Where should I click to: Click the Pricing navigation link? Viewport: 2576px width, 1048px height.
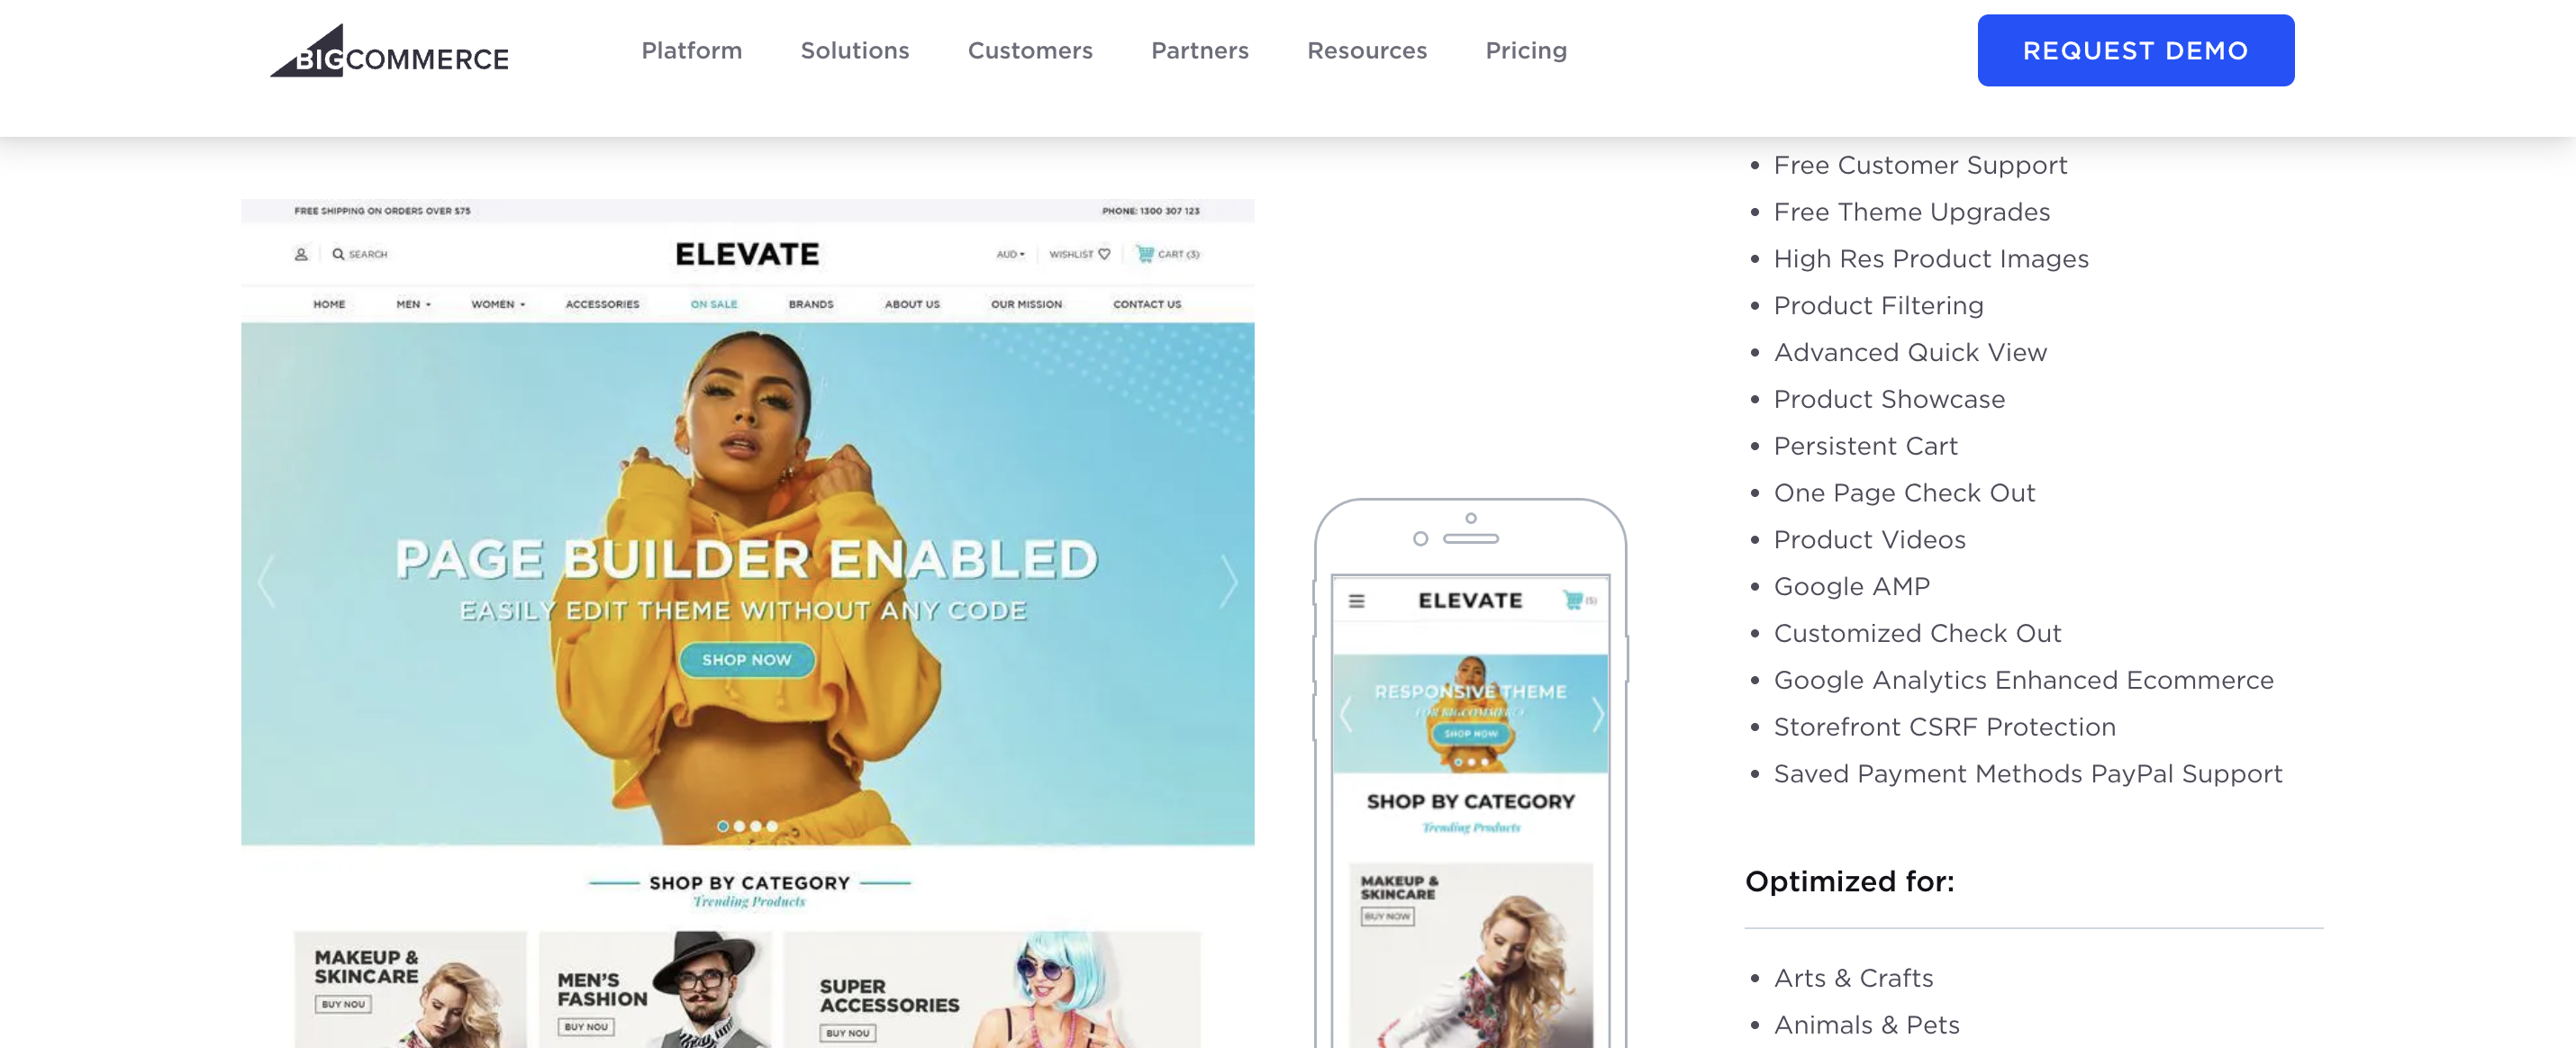pos(1526,48)
